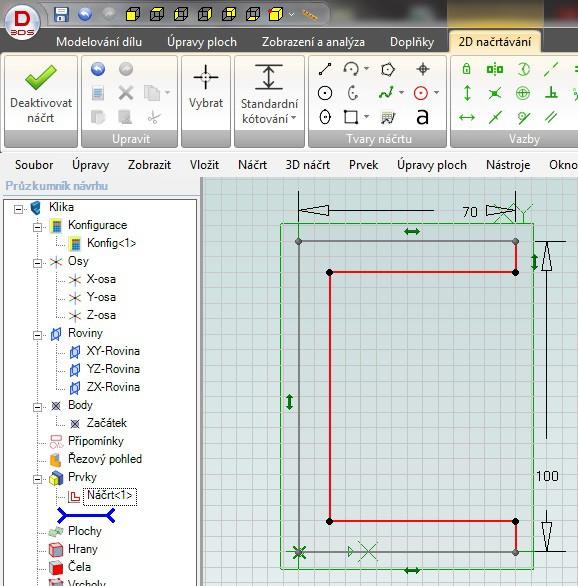Screen dimensions: 578x586
Task: Collapse the Klika root node
Action: pyautogui.click(x=18, y=209)
